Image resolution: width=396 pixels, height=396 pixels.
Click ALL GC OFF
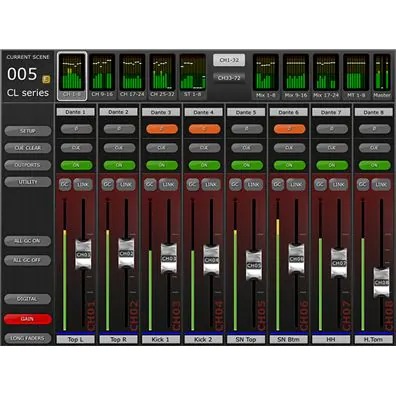point(28,260)
